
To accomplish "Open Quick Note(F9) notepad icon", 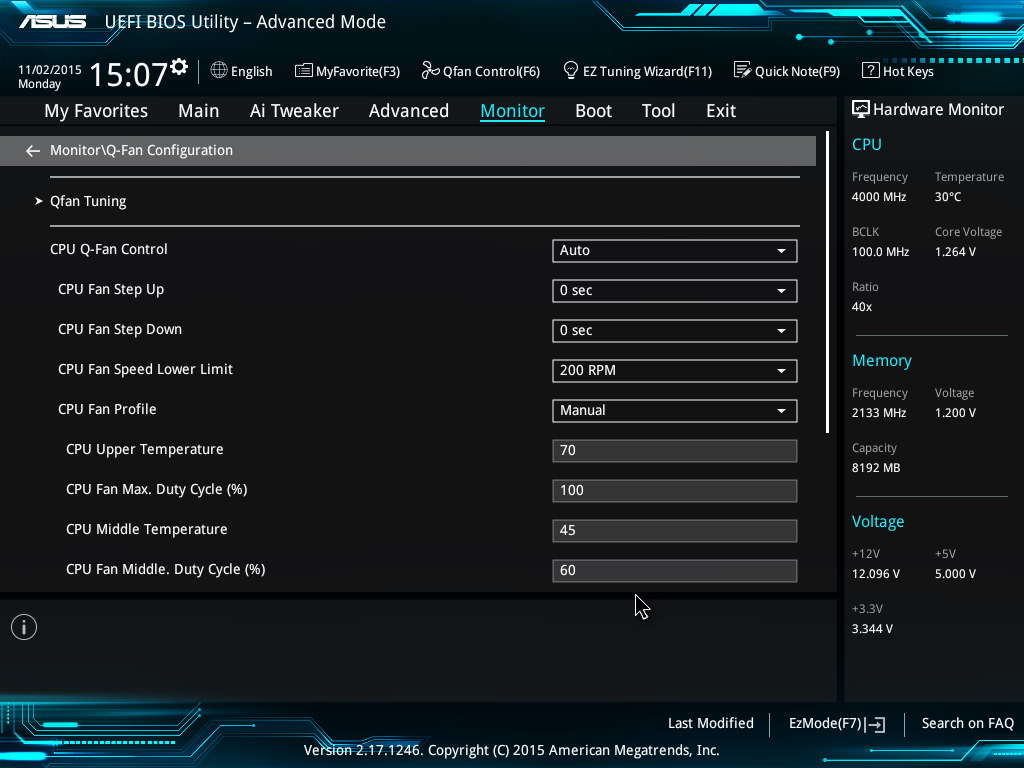I will tap(742, 71).
